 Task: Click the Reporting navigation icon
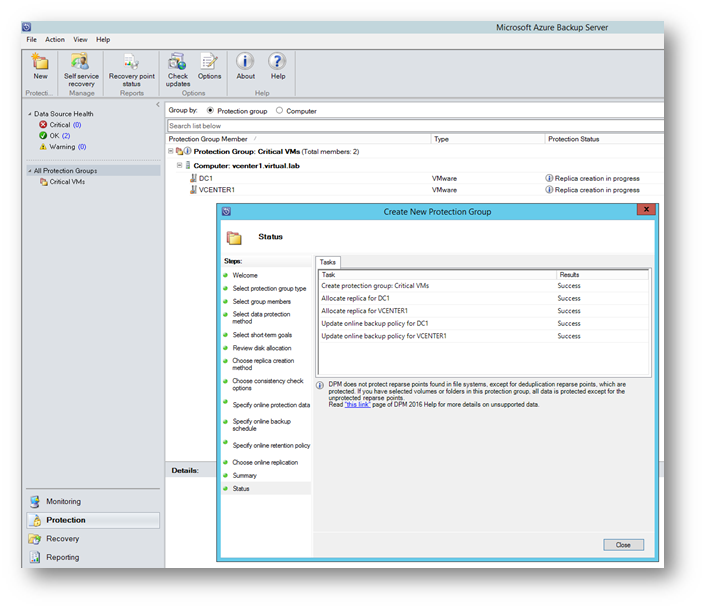coord(35,557)
